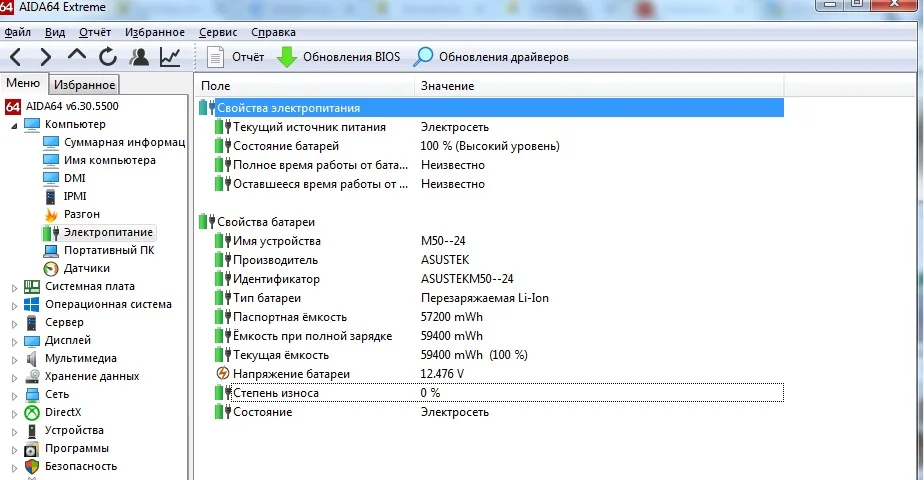924x480 pixels.
Task: Click the Поле column header
Action: (305, 86)
